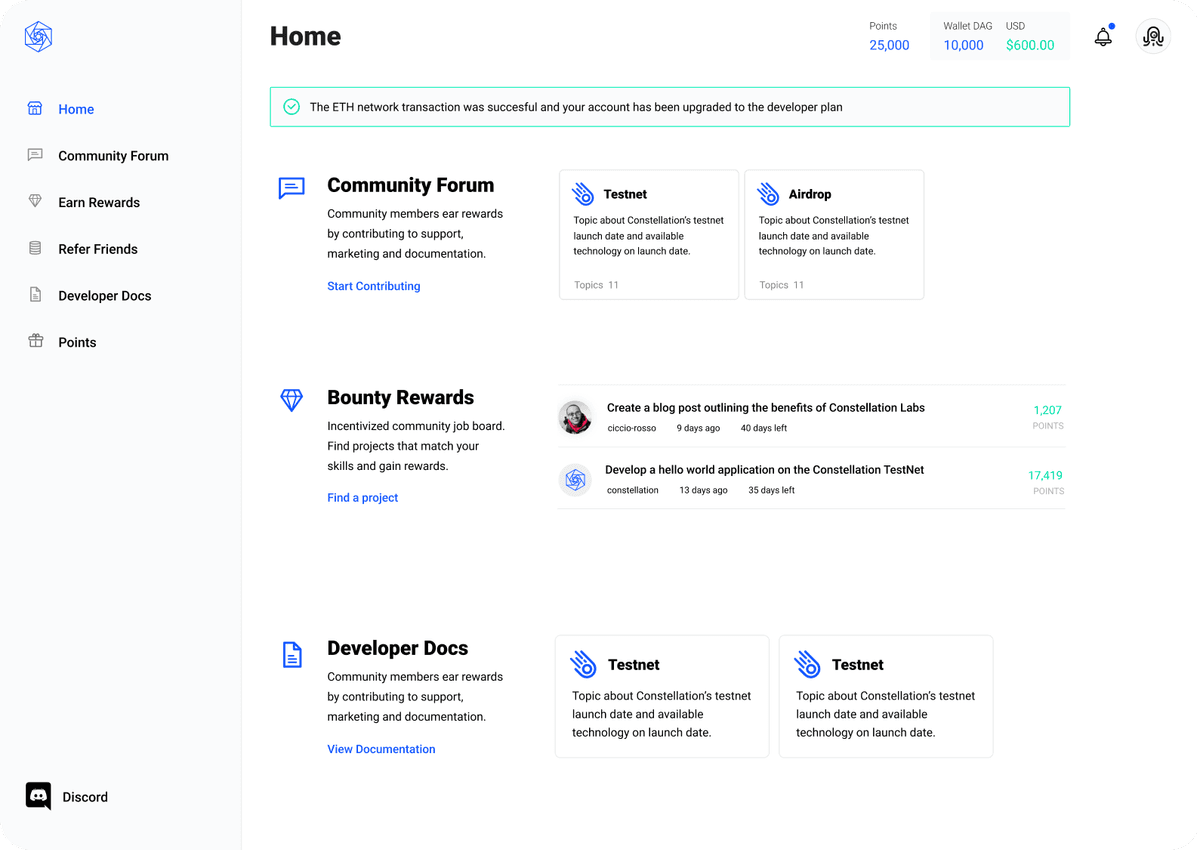Open Community Forum from sidebar menu
This screenshot has width=1200, height=850.
click(x=113, y=156)
